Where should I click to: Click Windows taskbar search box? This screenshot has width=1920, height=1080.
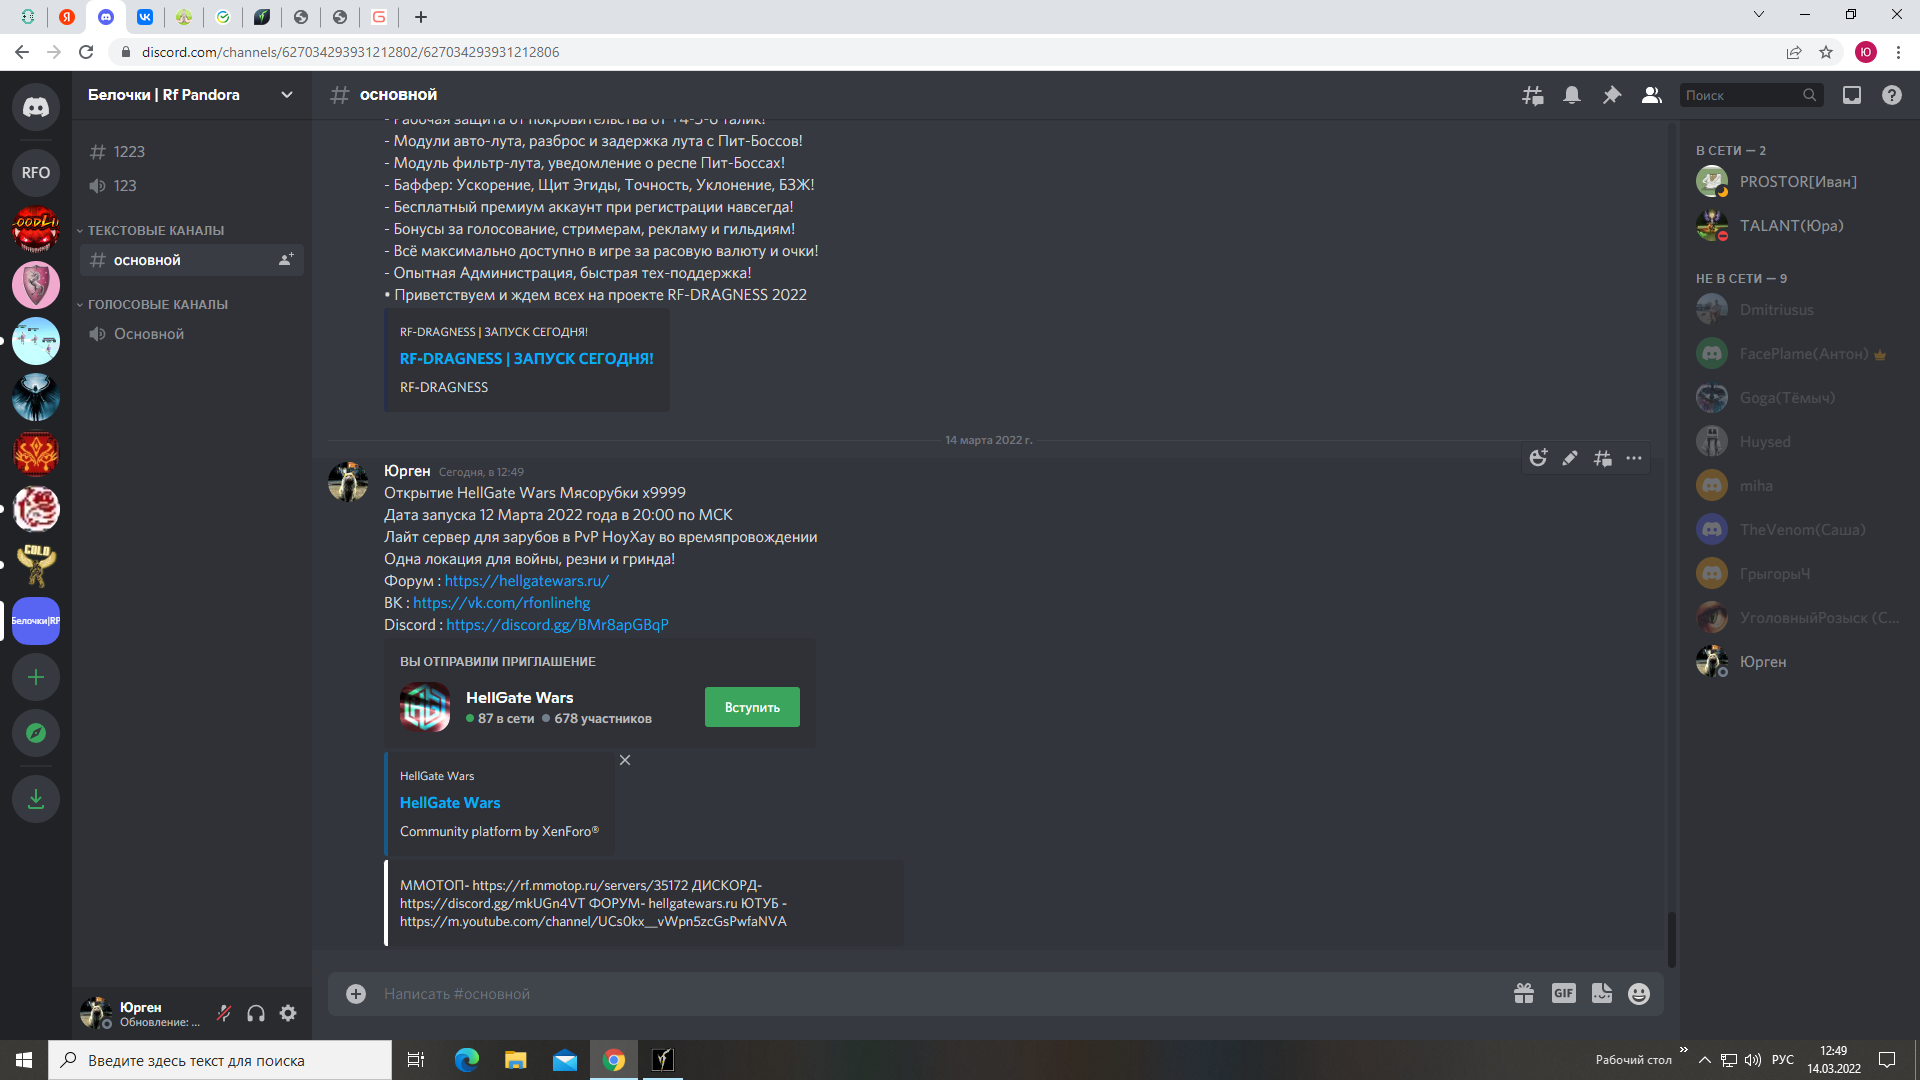[220, 1060]
